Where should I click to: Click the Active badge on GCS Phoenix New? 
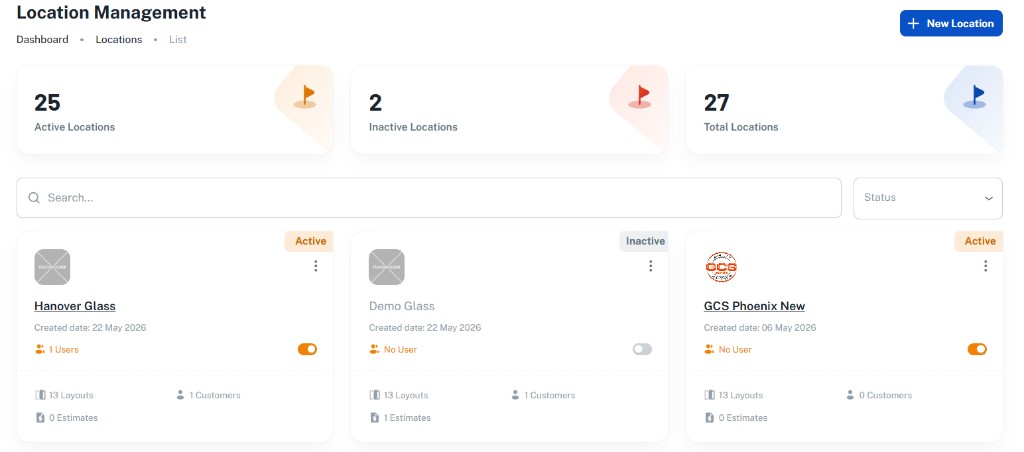(979, 241)
